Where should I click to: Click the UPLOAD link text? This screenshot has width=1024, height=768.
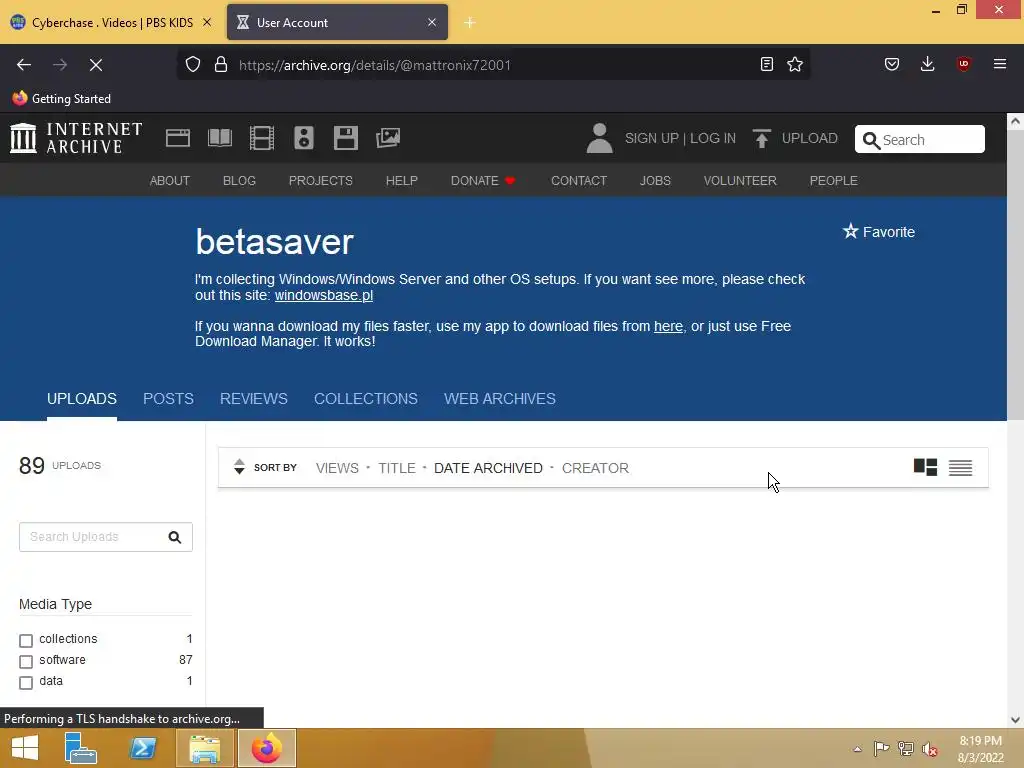pos(809,138)
